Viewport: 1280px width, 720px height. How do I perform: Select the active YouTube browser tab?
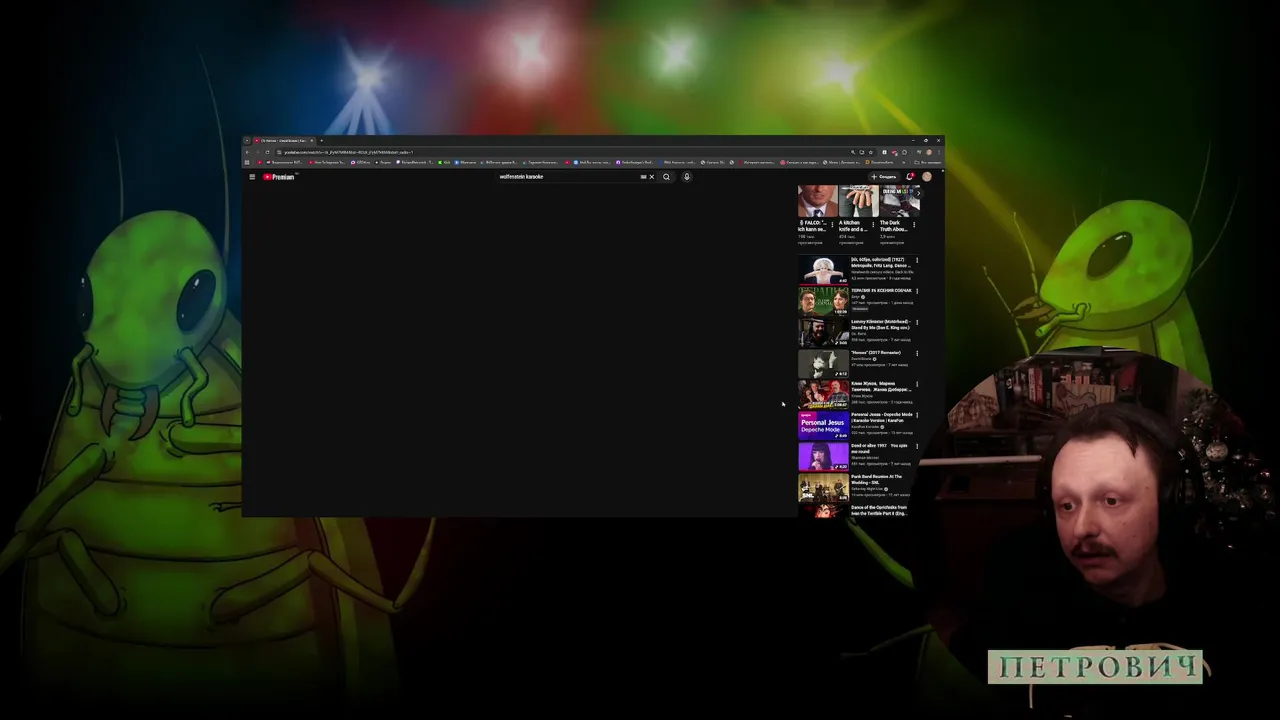pyautogui.click(x=284, y=140)
